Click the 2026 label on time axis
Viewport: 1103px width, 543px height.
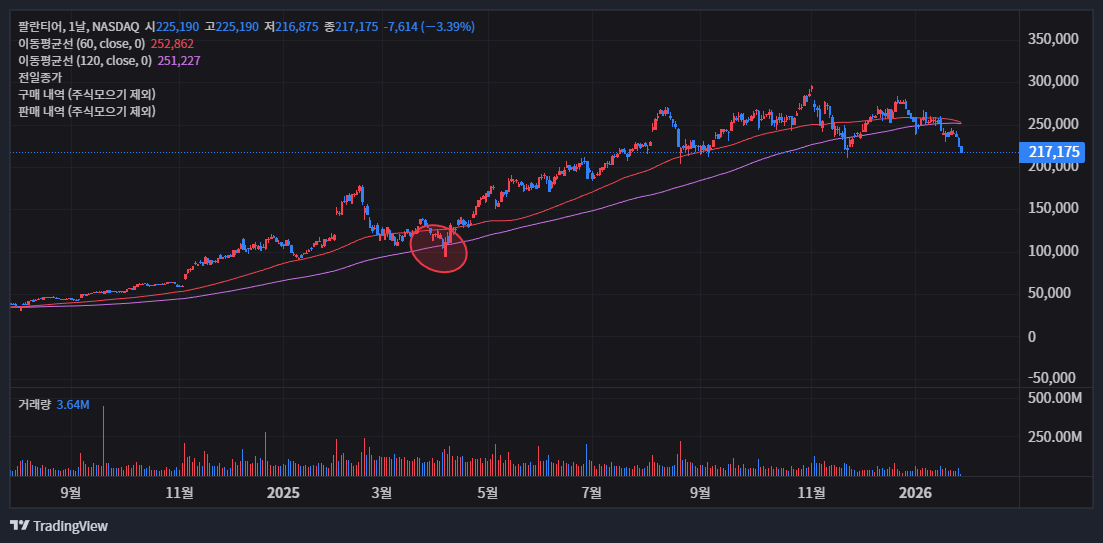(x=915, y=492)
